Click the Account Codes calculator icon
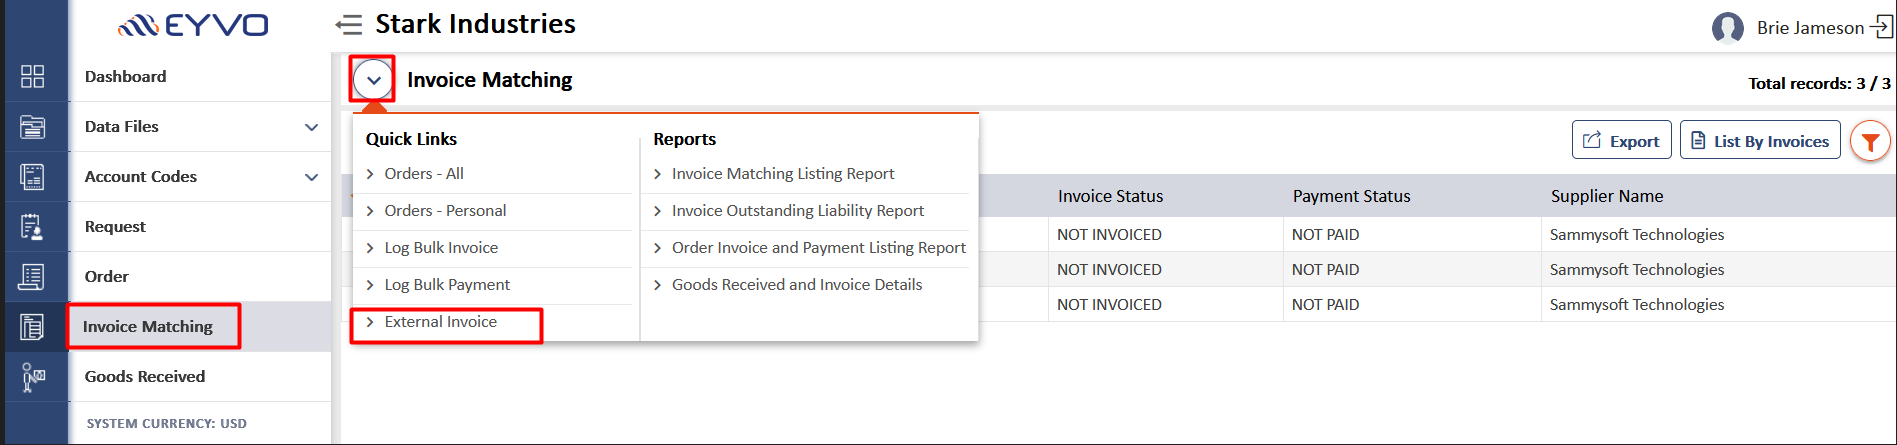The height and width of the screenshot is (445, 1897). point(33,177)
